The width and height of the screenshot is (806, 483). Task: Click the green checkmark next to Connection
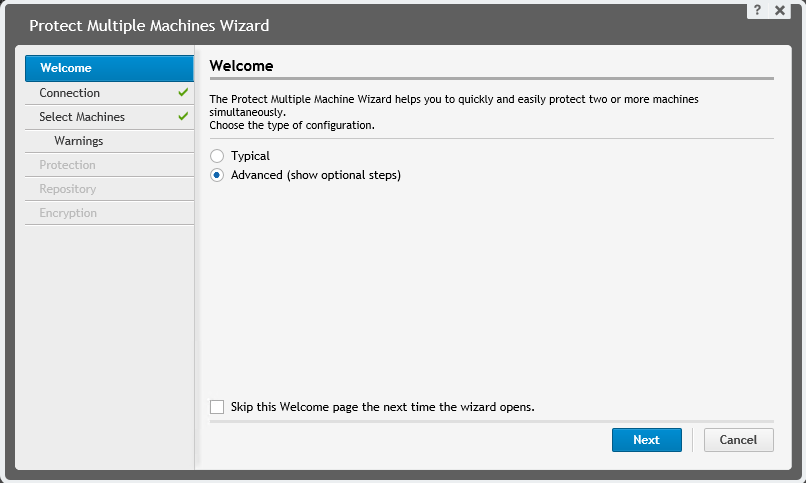[183, 93]
